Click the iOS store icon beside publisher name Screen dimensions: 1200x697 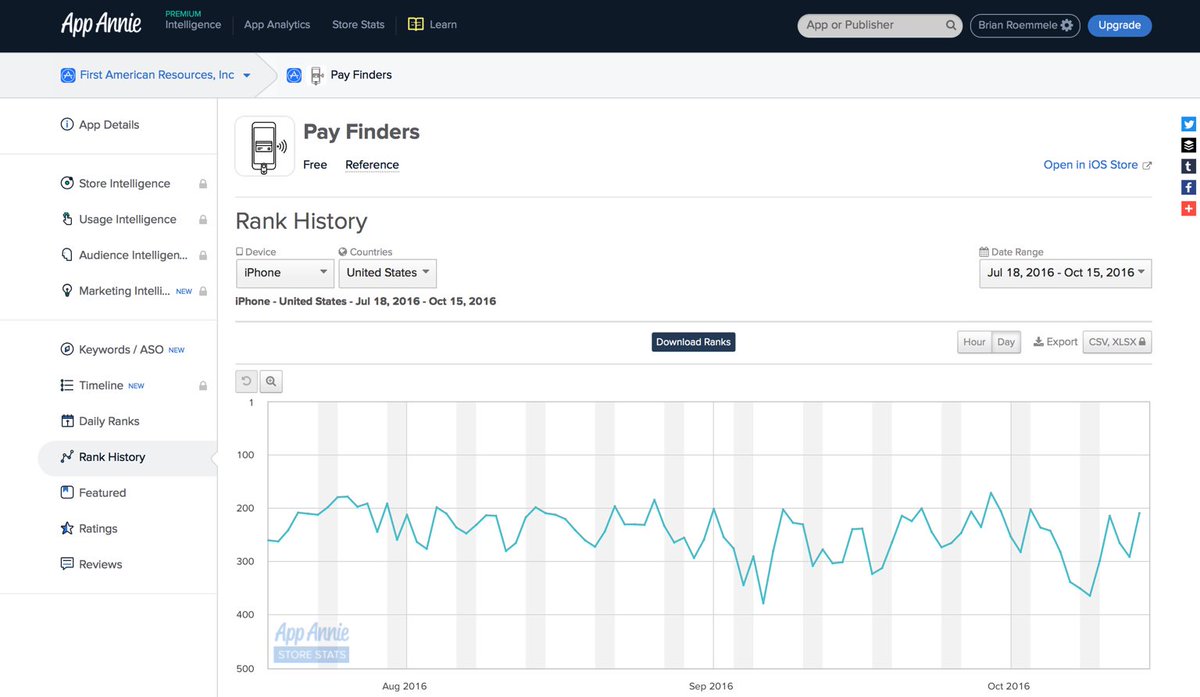click(x=68, y=75)
